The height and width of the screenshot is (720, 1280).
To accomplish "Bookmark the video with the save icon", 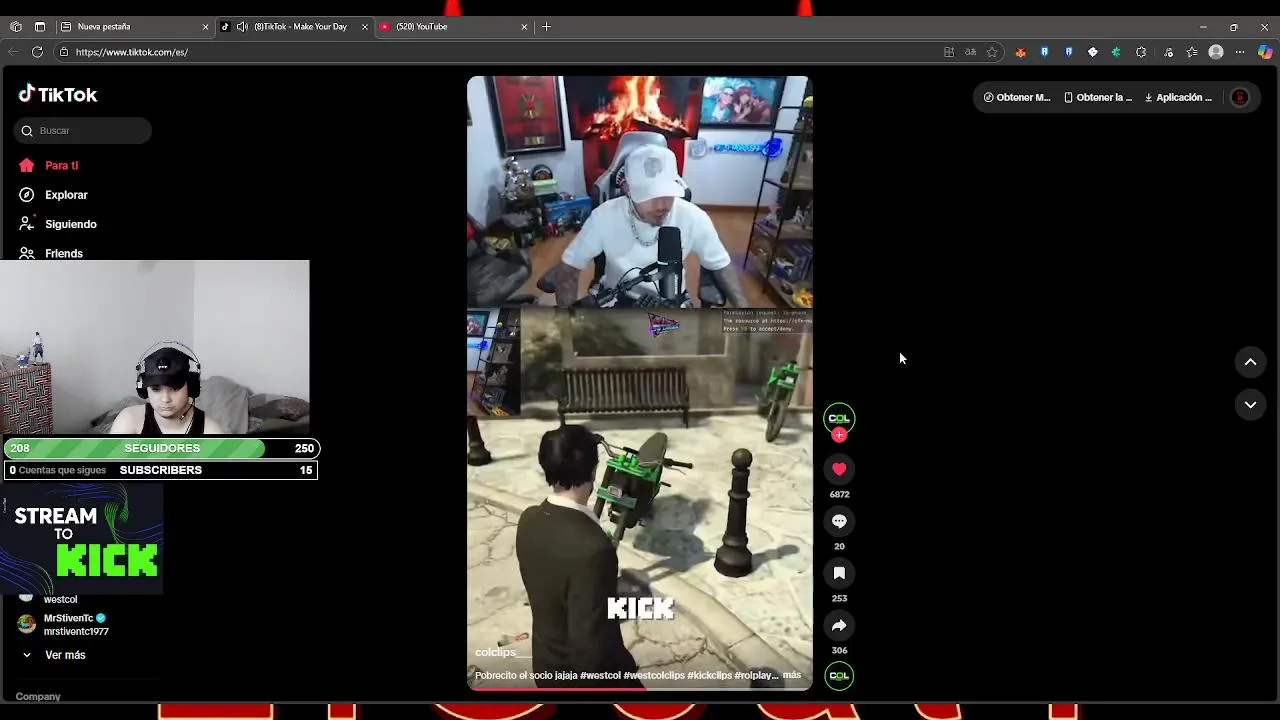I will point(839,573).
